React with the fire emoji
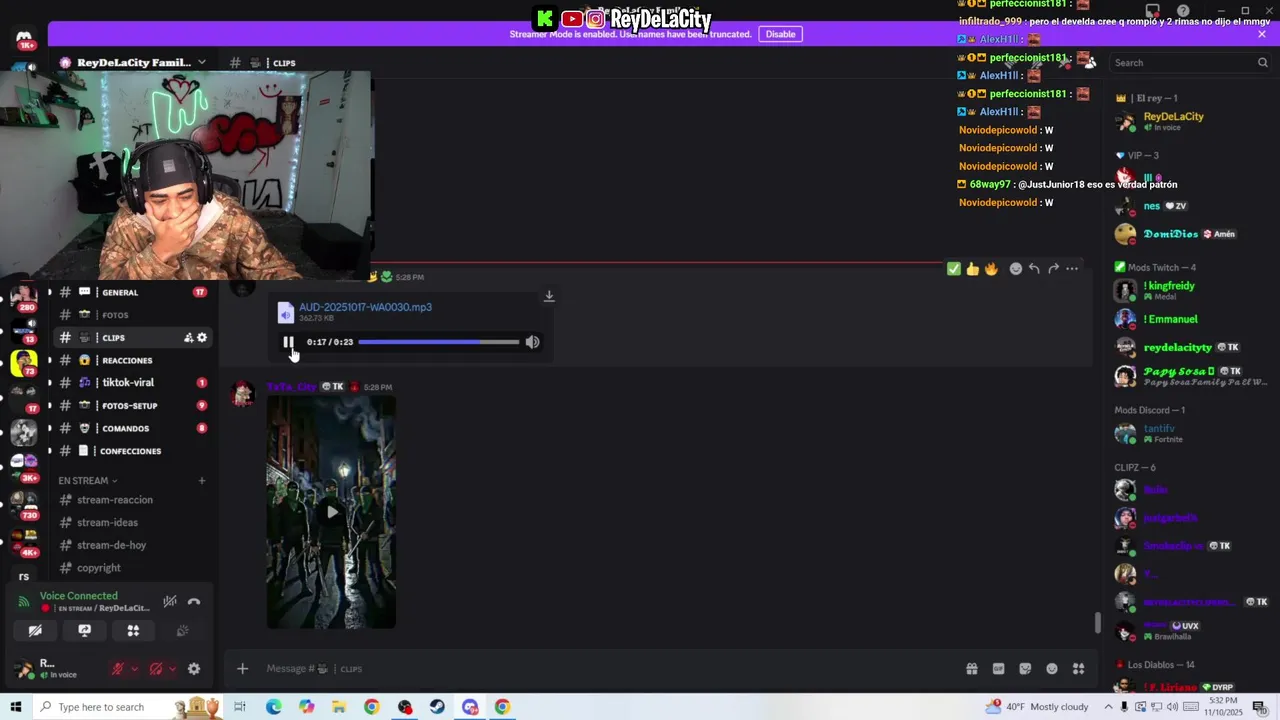 tap(991, 268)
